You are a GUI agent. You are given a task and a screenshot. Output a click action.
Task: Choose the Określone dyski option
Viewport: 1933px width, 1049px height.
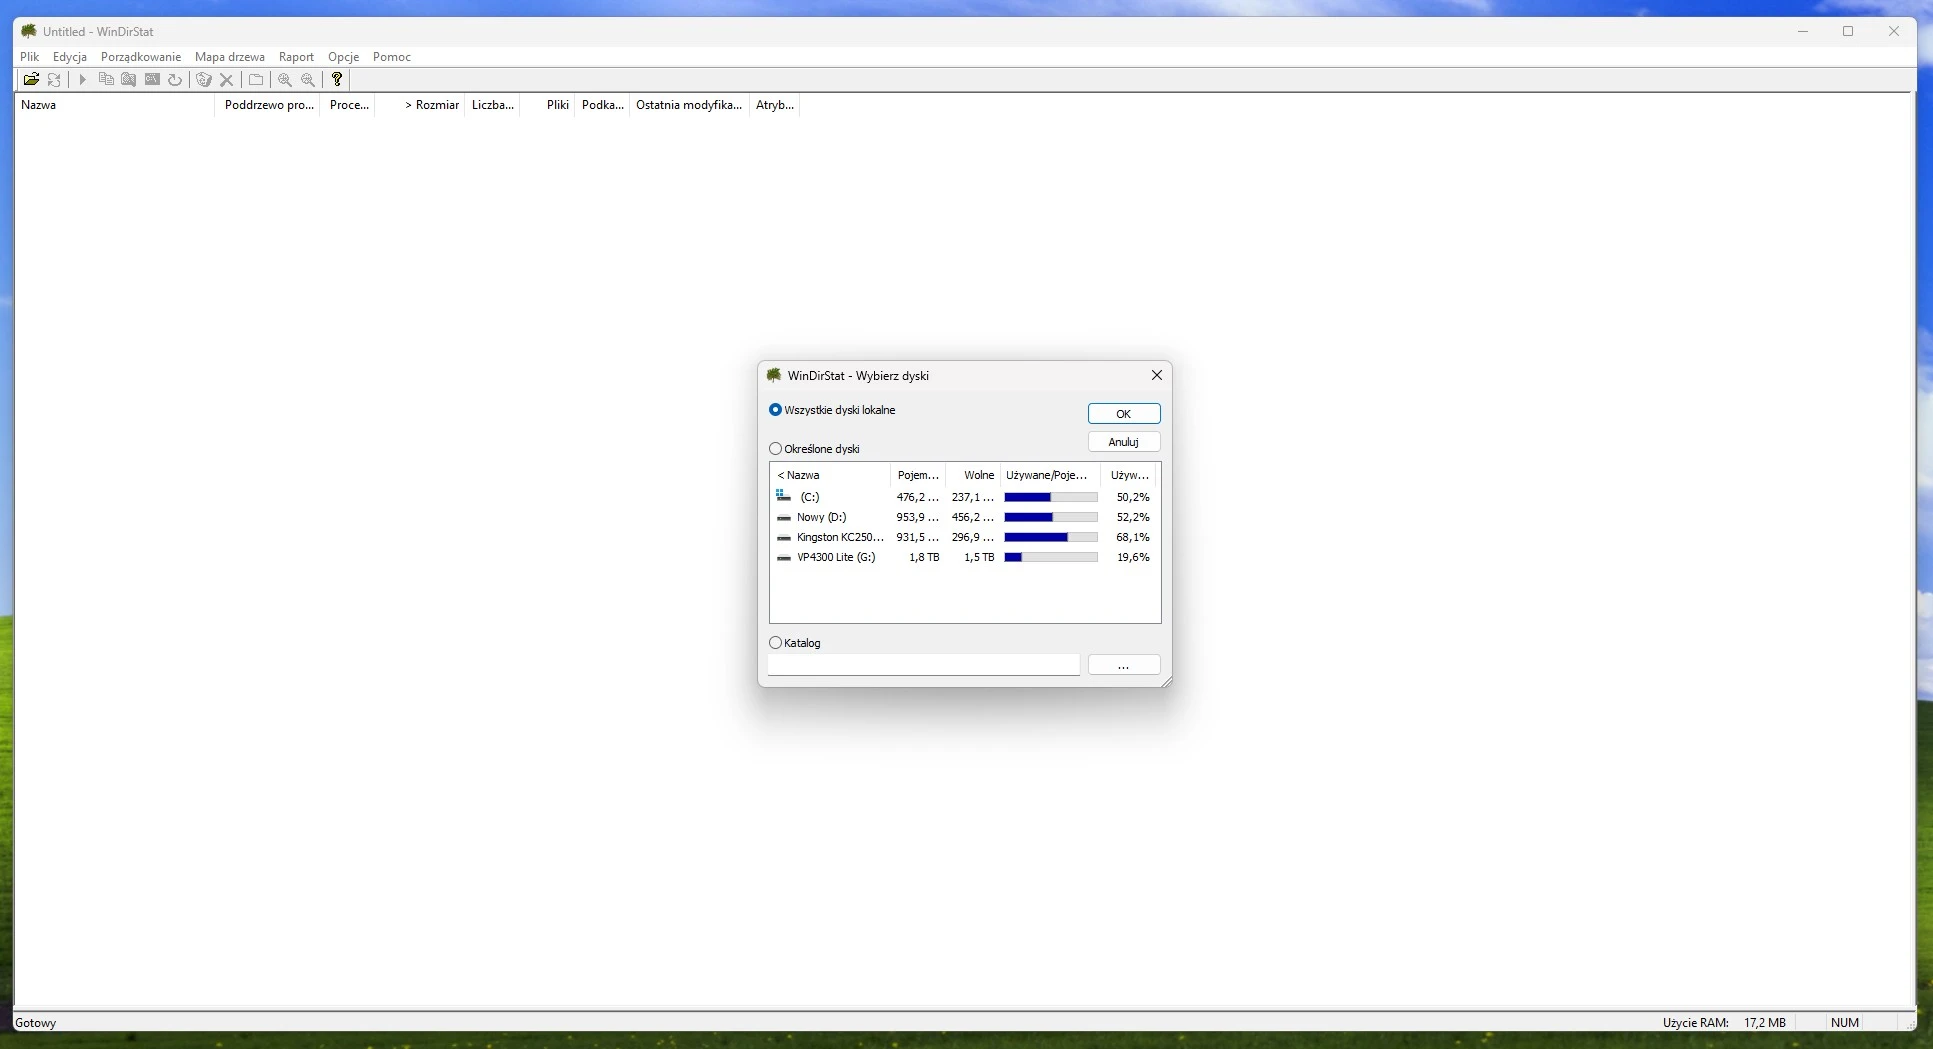click(x=776, y=448)
